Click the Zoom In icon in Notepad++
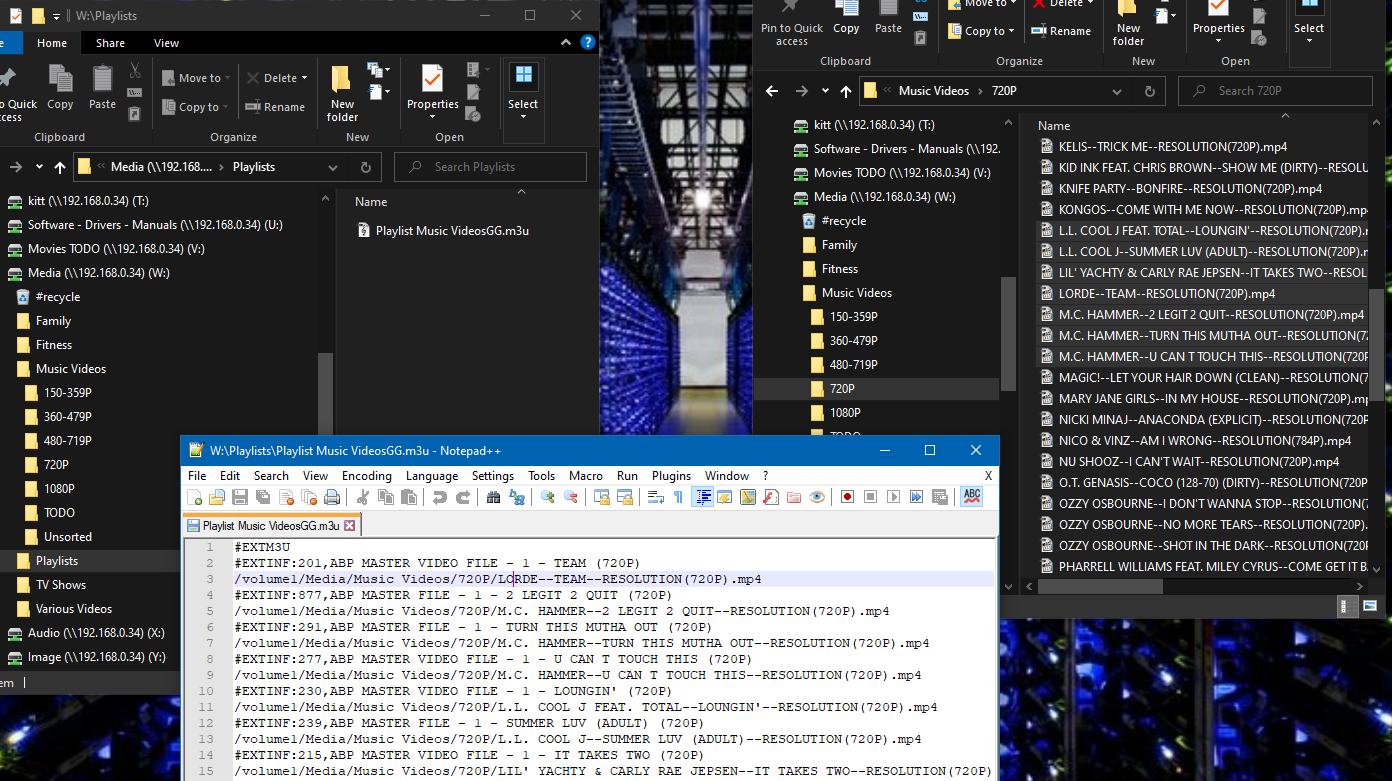Image resolution: width=1392 pixels, height=781 pixels. click(x=547, y=497)
